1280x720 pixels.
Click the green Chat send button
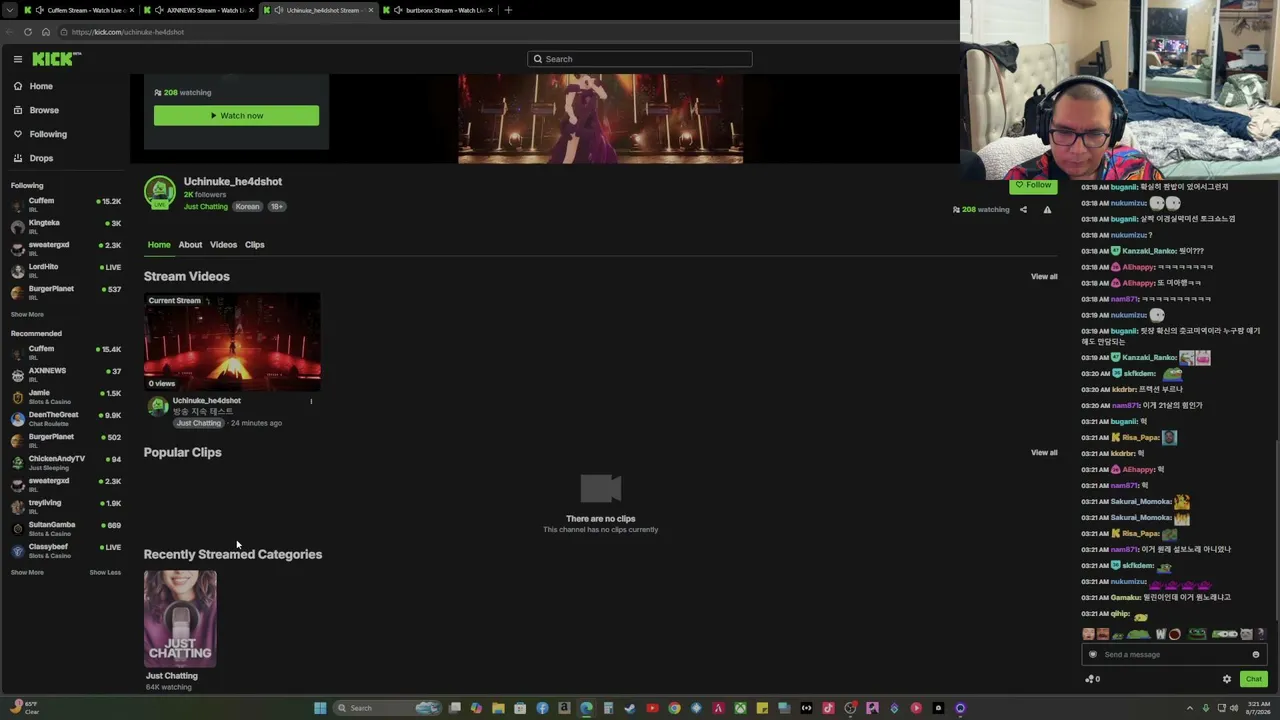coord(1254,679)
